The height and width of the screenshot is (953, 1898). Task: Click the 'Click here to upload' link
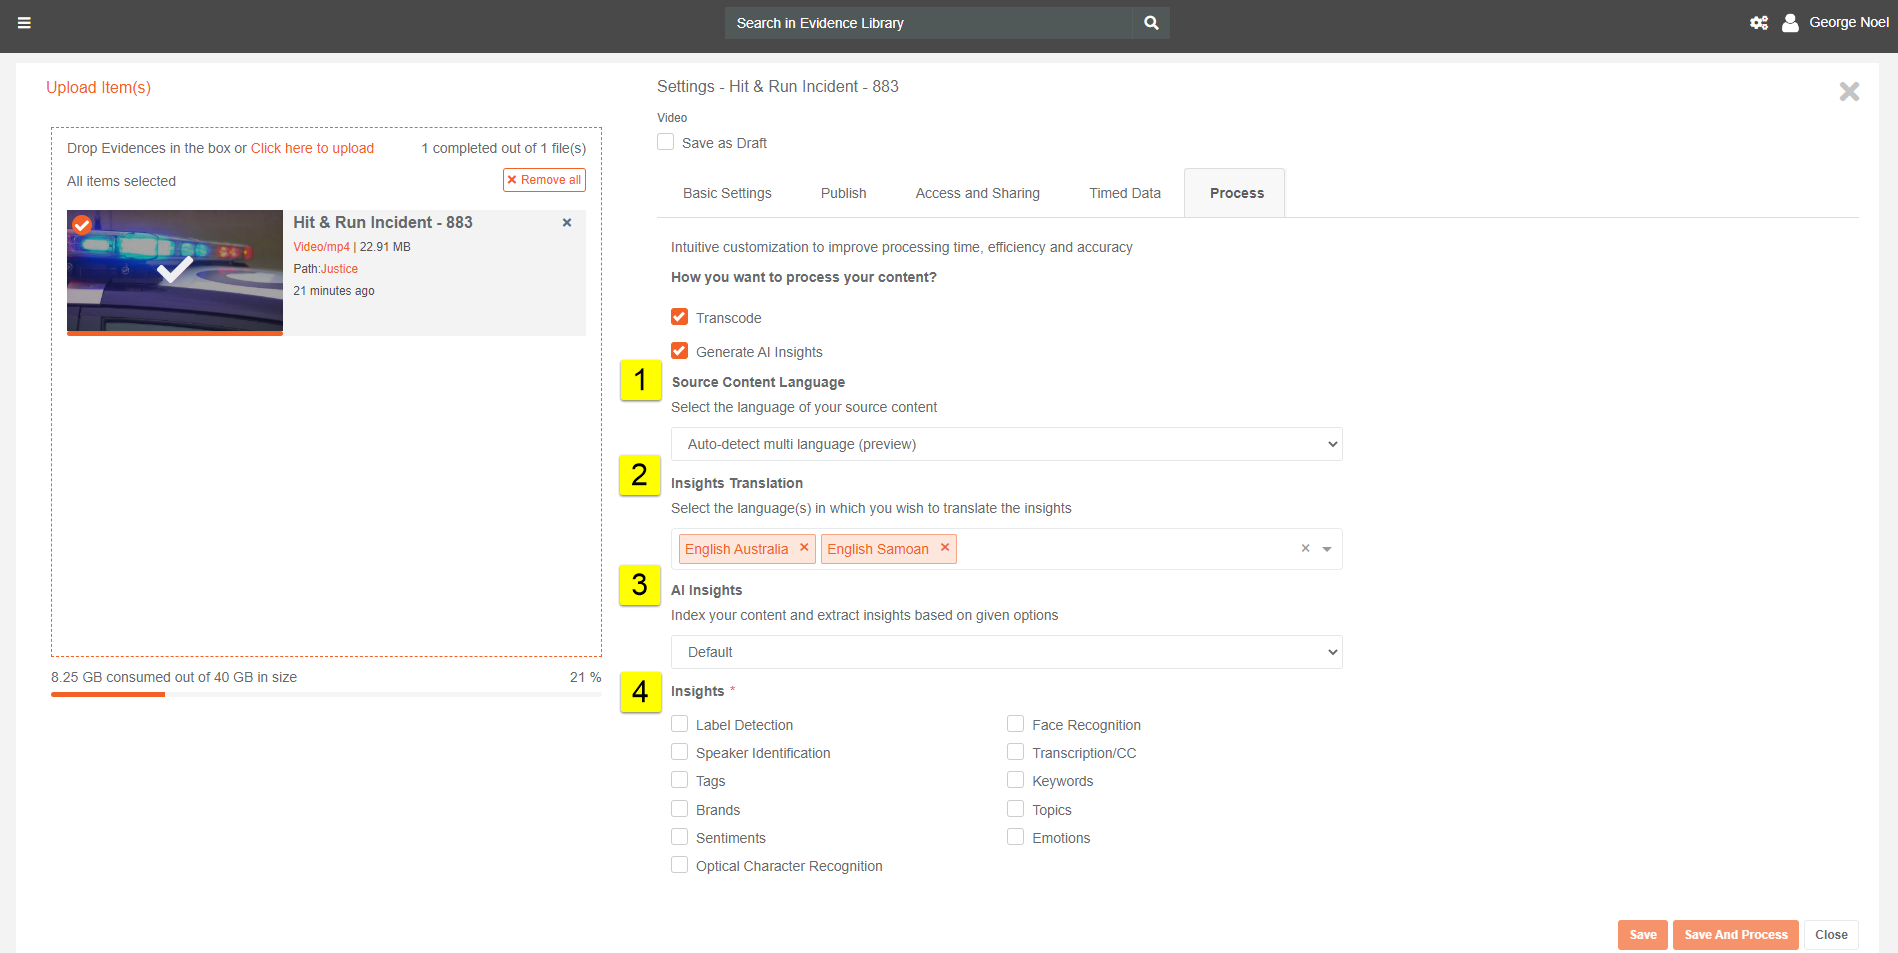pyautogui.click(x=312, y=148)
